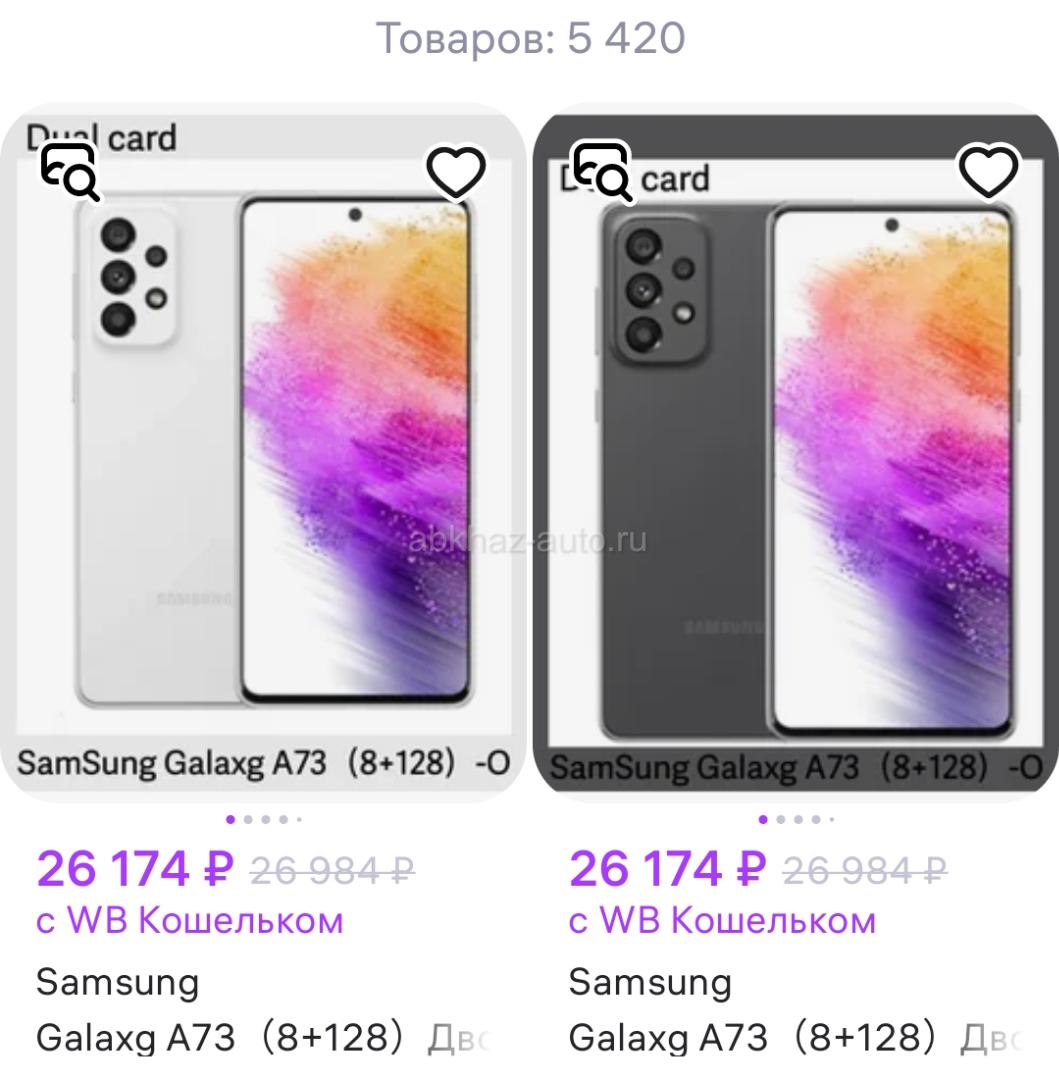Image resolution: width=1059 pixels, height=1080 pixels.
Task: Open left Samsung Galaxg A73 (8+128) title
Action: (x=262, y=1010)
